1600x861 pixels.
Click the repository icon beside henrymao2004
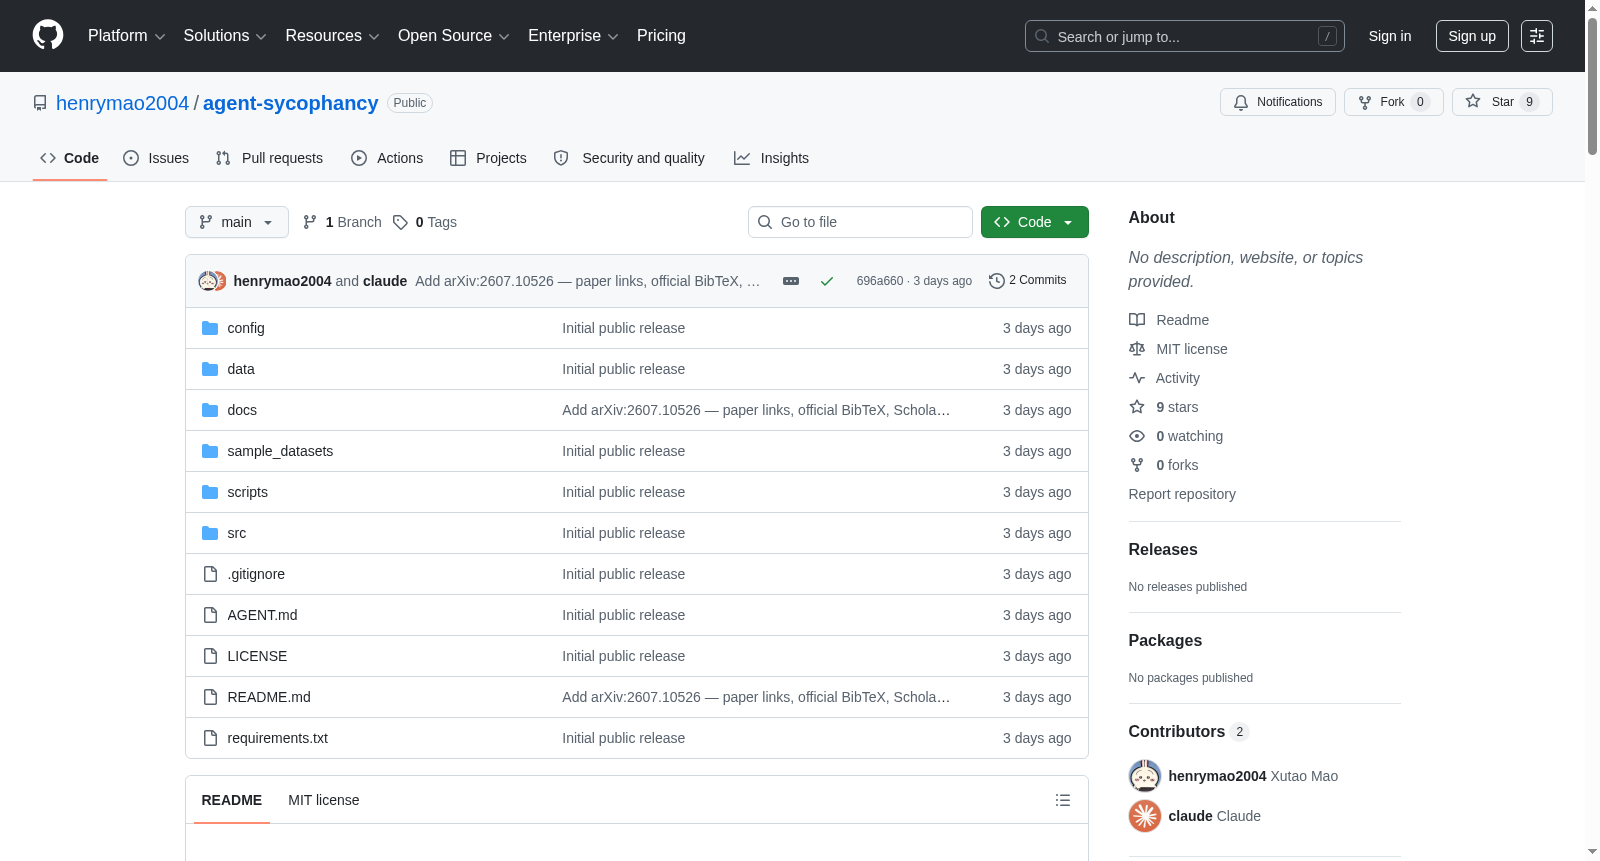[x=40, y=103]
